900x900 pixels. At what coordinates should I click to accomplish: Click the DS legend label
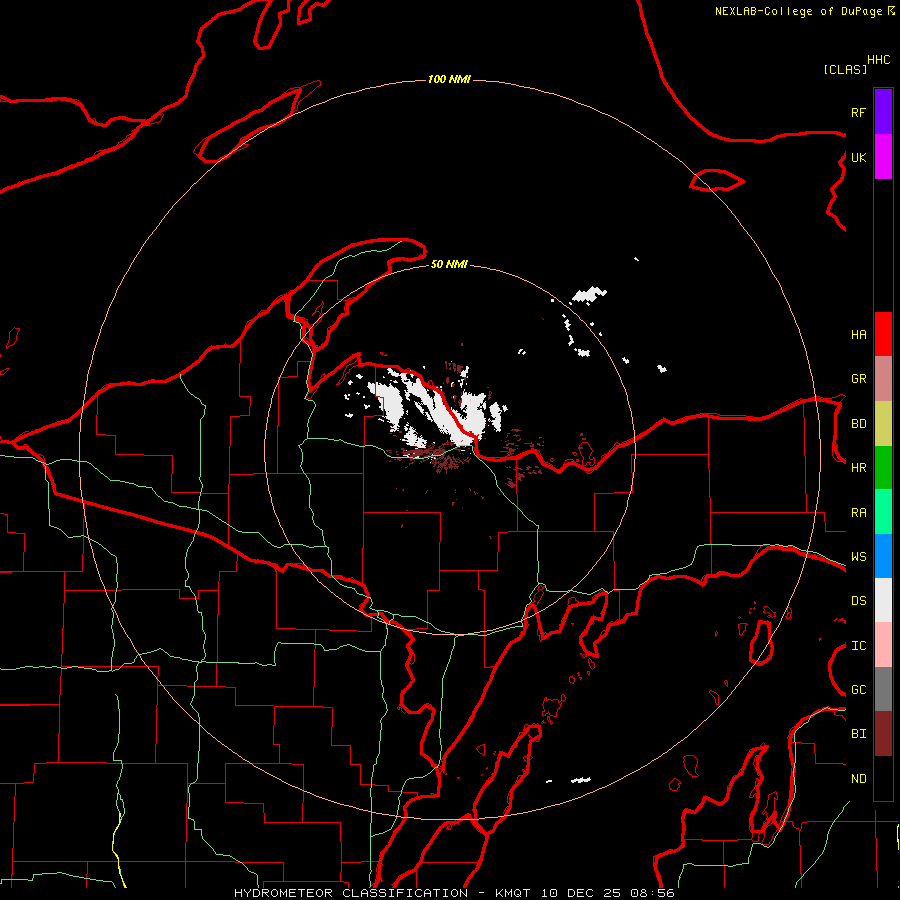click(x=858, y=601)
